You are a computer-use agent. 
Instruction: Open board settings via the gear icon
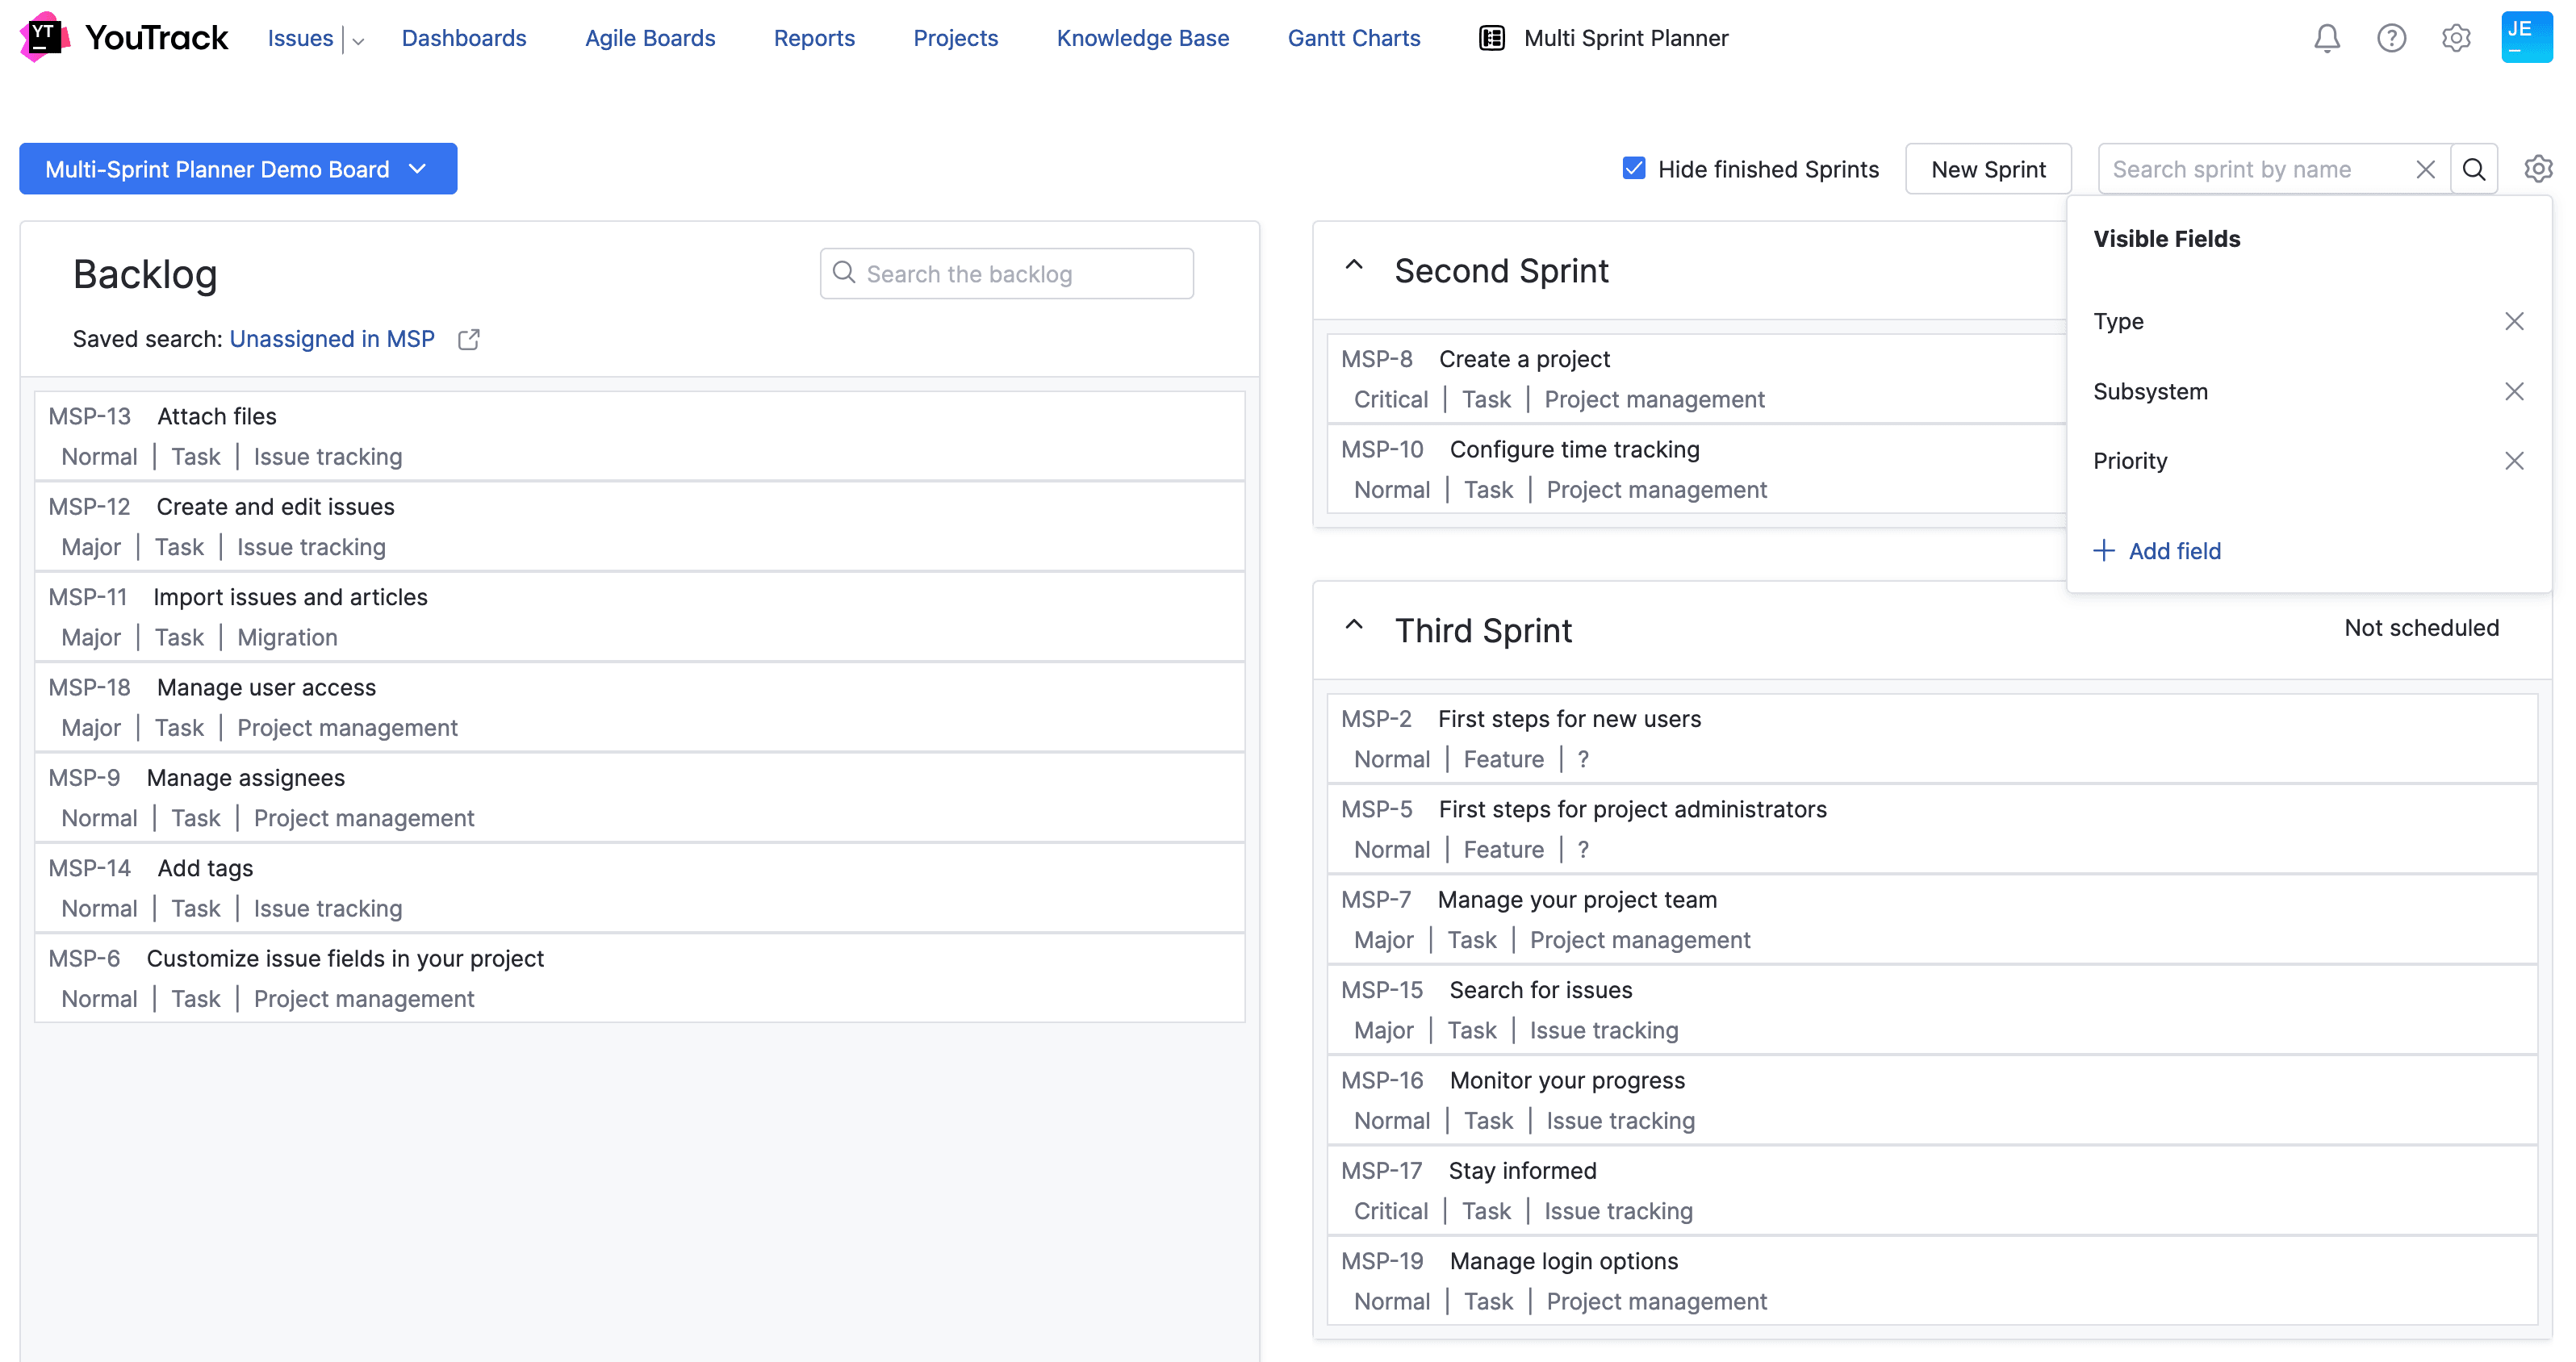2539,168
